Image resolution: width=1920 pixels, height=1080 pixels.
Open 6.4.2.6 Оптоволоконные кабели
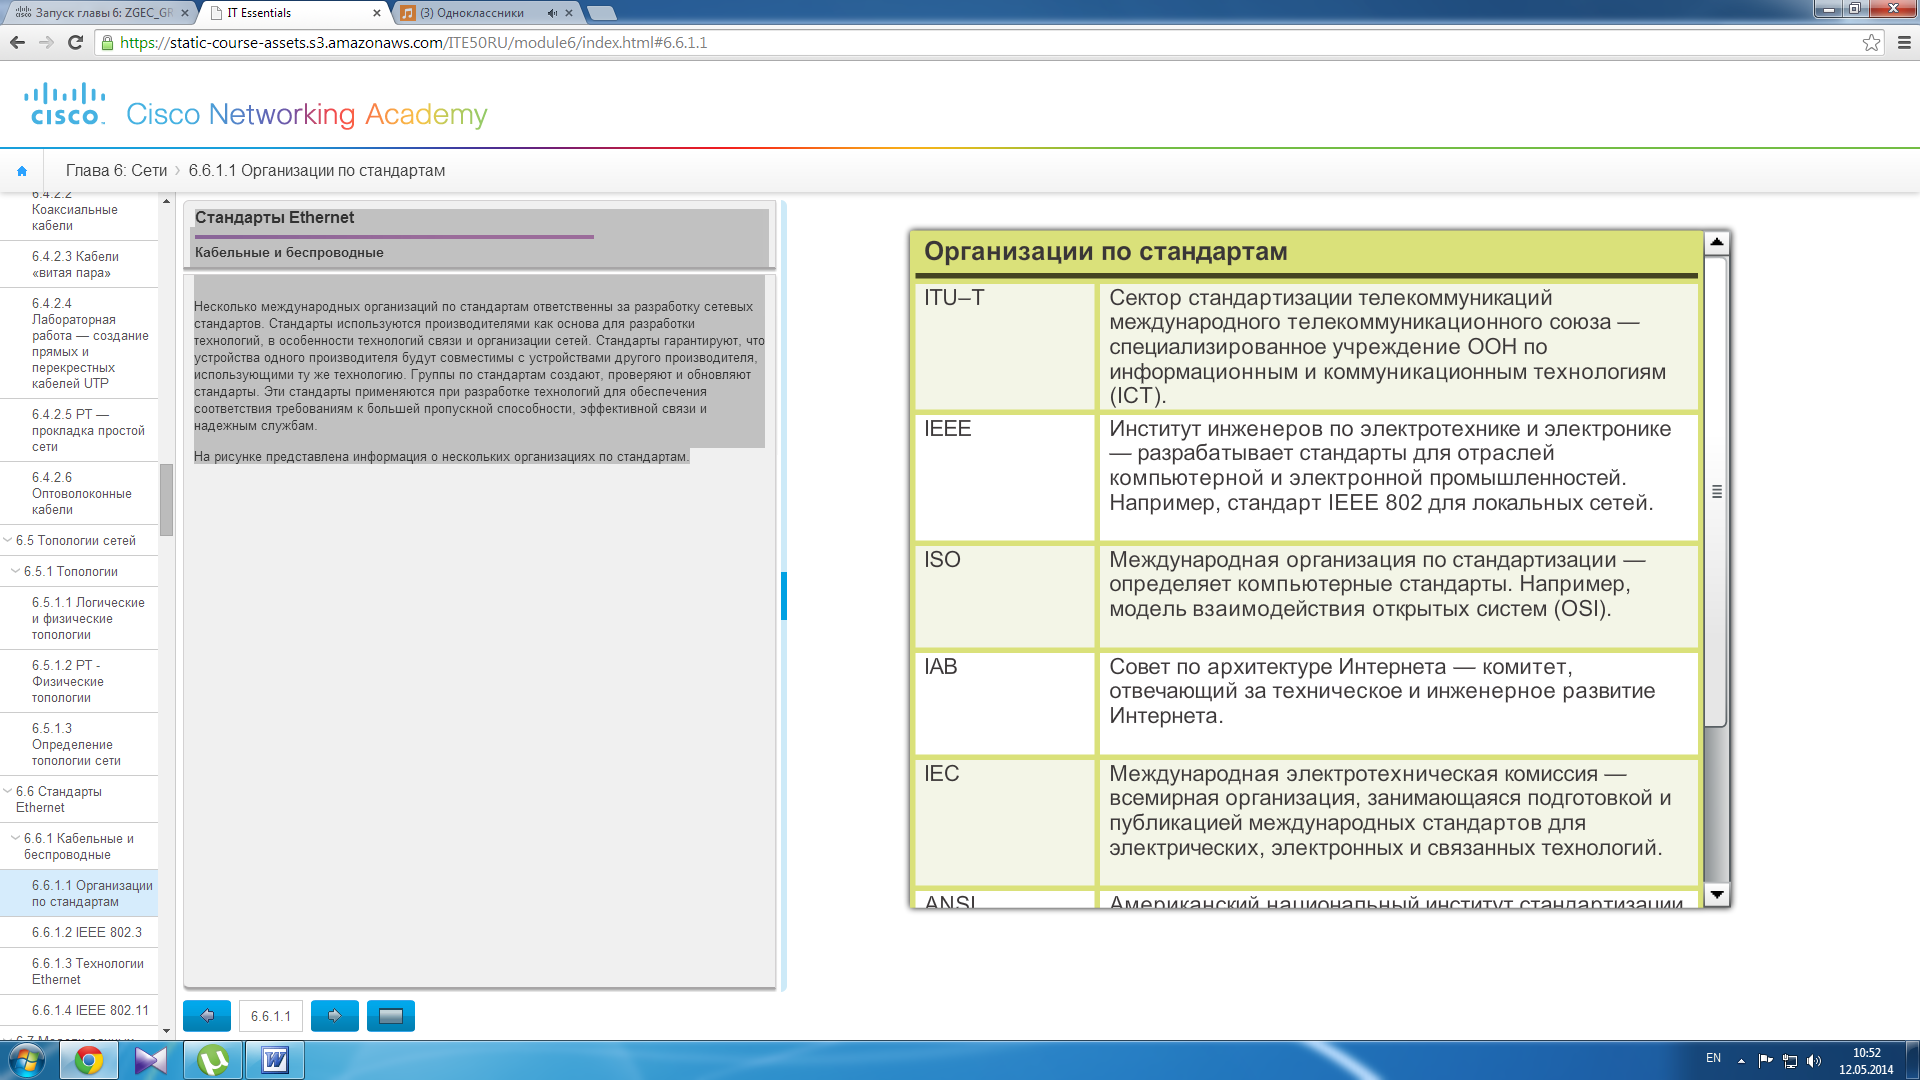pyautogui.click(x=79, y=493)
